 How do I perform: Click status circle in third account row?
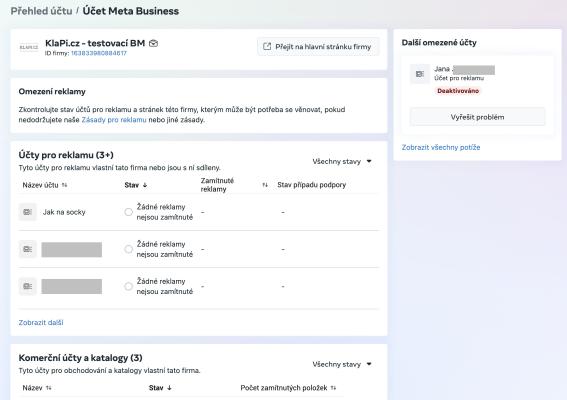coord(128,286)
